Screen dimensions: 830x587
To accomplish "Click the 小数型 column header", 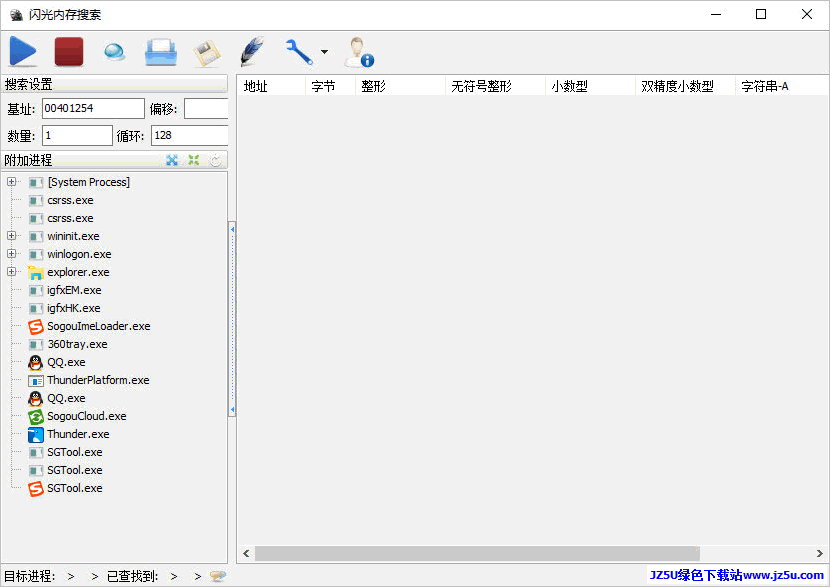I will click(x=591, y=86).
